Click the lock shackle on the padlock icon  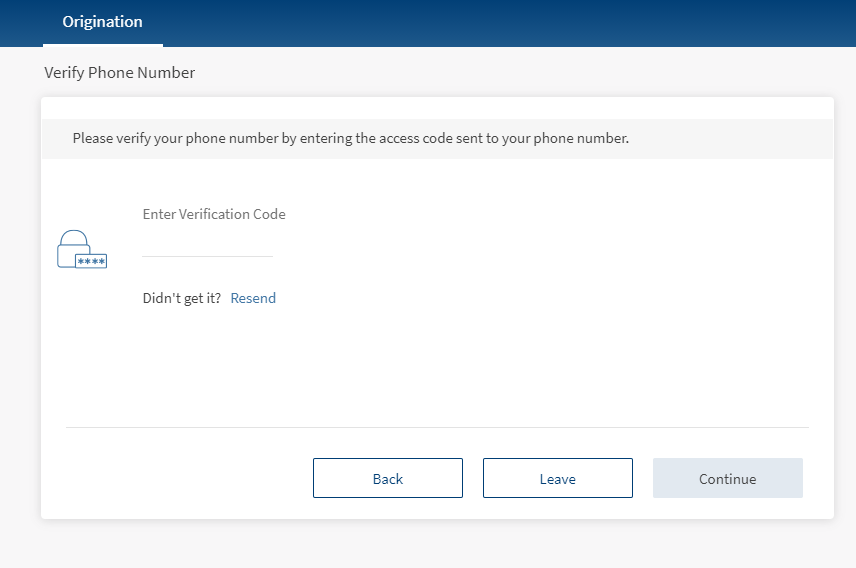(x=73, y=238)
